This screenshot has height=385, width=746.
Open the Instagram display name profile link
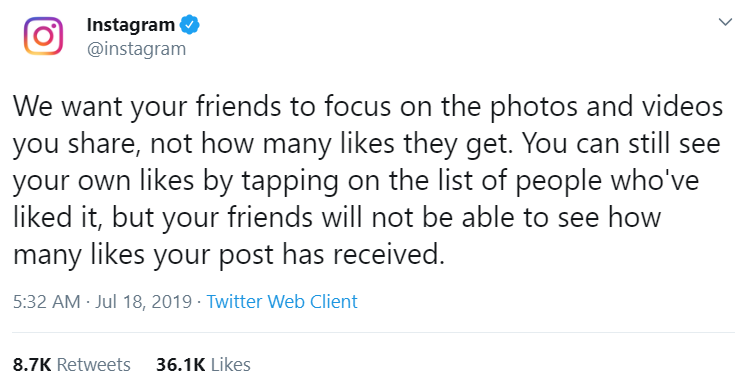131,25
